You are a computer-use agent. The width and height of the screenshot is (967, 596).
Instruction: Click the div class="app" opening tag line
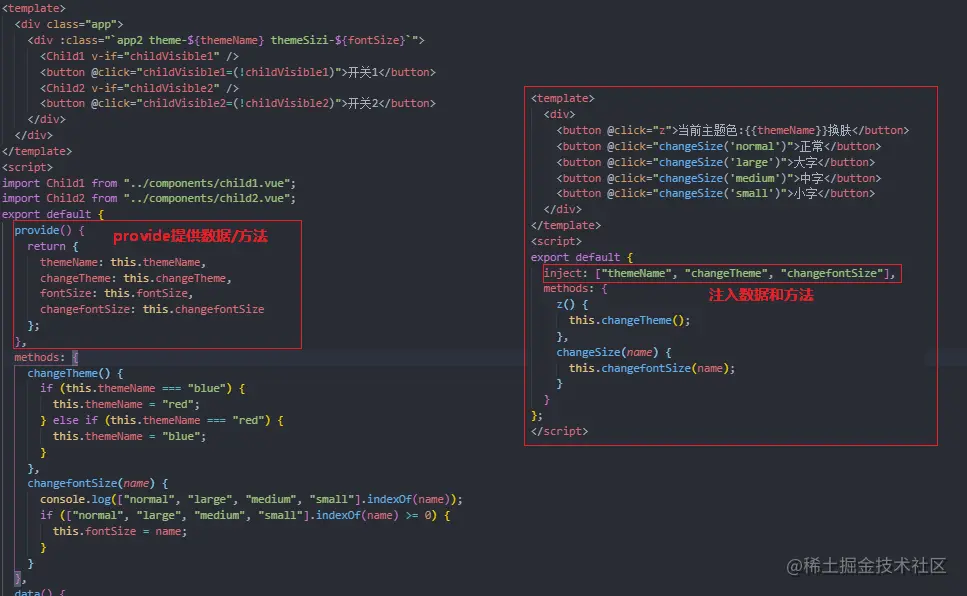pyautogui.click(x=69, y=24)
